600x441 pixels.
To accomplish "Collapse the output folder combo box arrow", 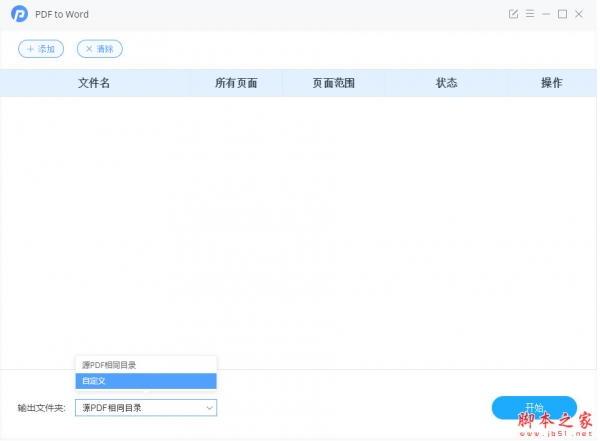I will click(x=209, y=408).
